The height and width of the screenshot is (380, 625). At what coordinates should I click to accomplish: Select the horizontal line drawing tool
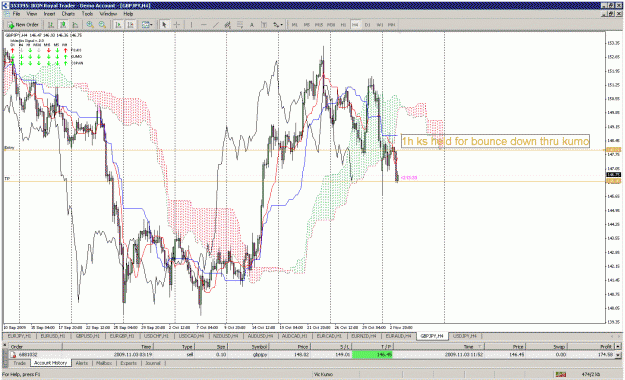tap(204, 25)
